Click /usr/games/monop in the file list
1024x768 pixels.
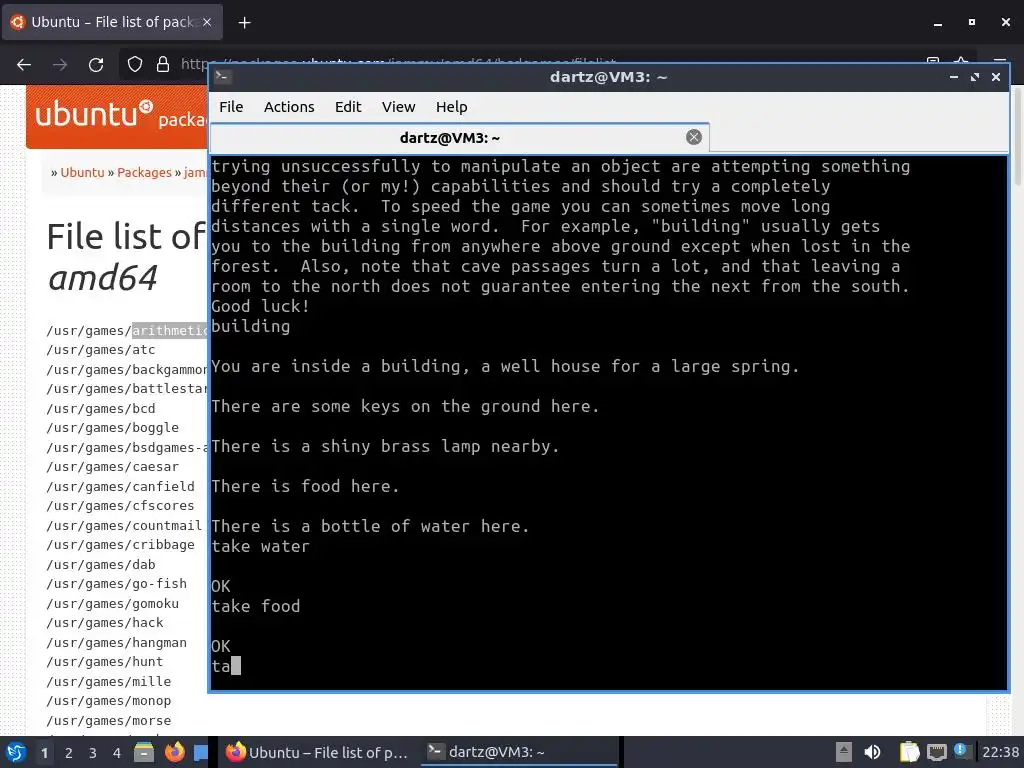108,701
